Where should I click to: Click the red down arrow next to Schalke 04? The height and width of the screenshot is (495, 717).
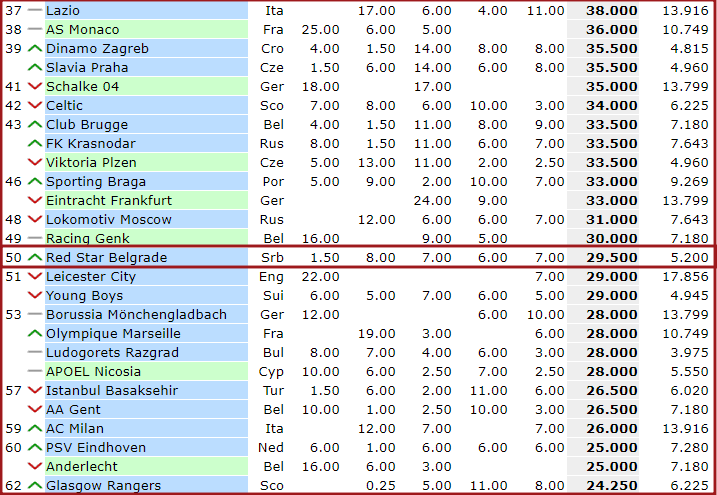click(35, 86)
